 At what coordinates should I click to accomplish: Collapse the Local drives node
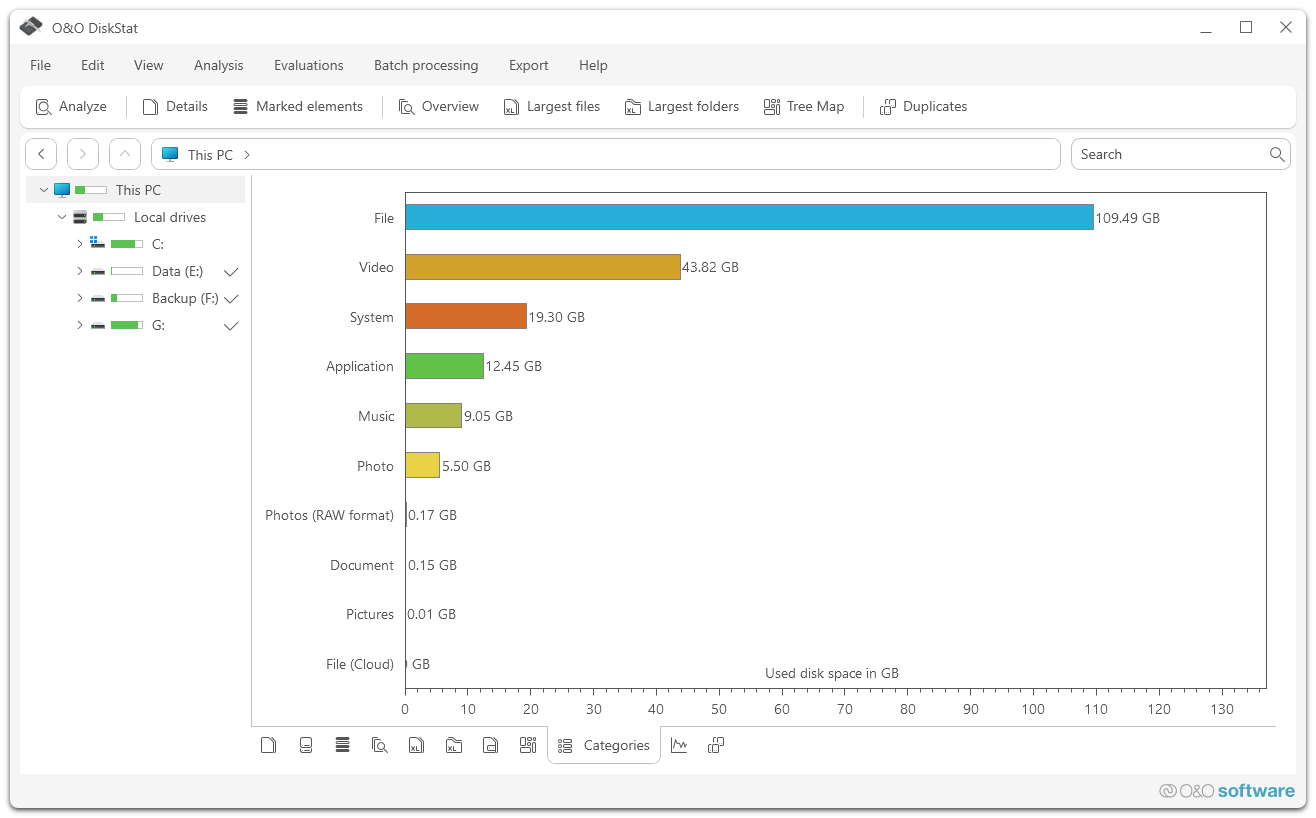tap(61, 217)
